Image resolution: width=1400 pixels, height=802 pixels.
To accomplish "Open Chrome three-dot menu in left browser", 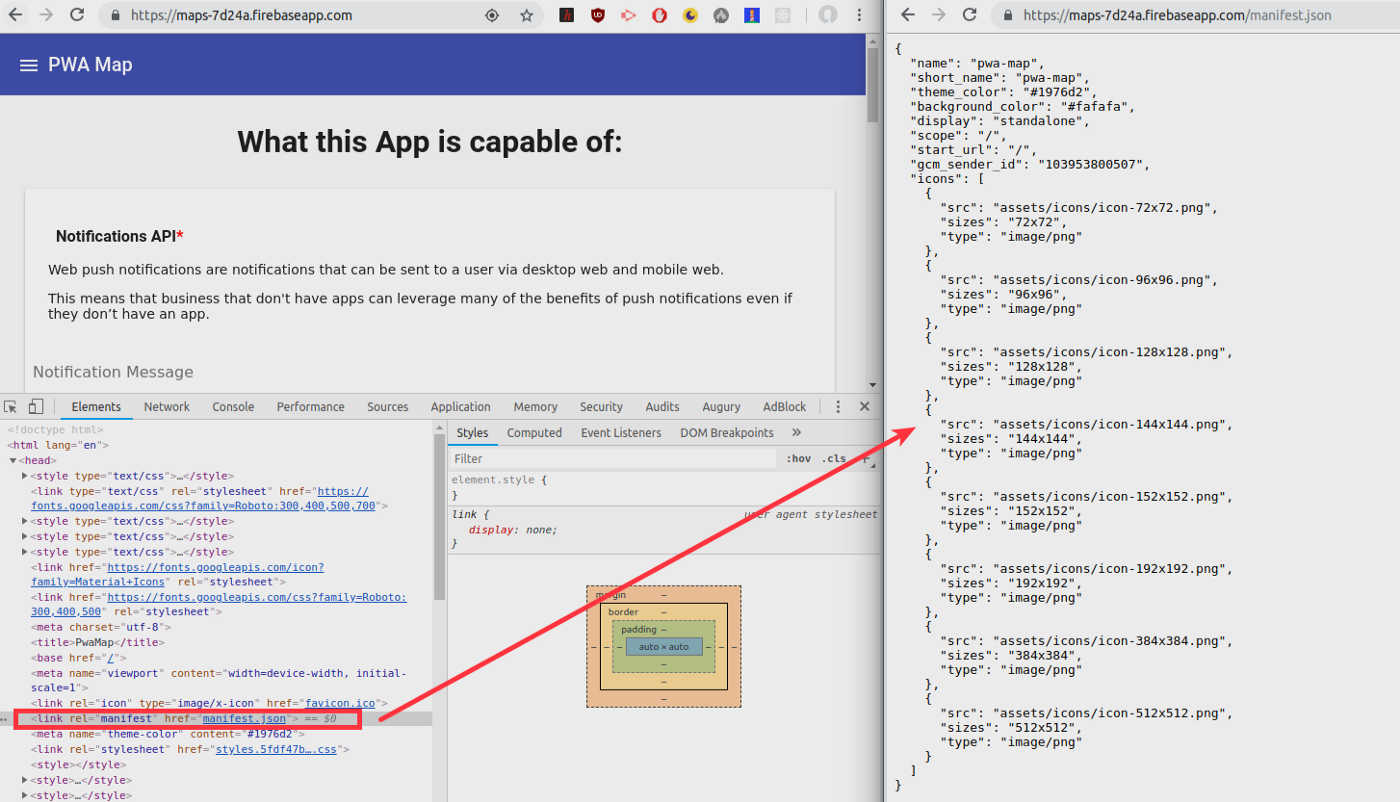I will tap(860, 16).
